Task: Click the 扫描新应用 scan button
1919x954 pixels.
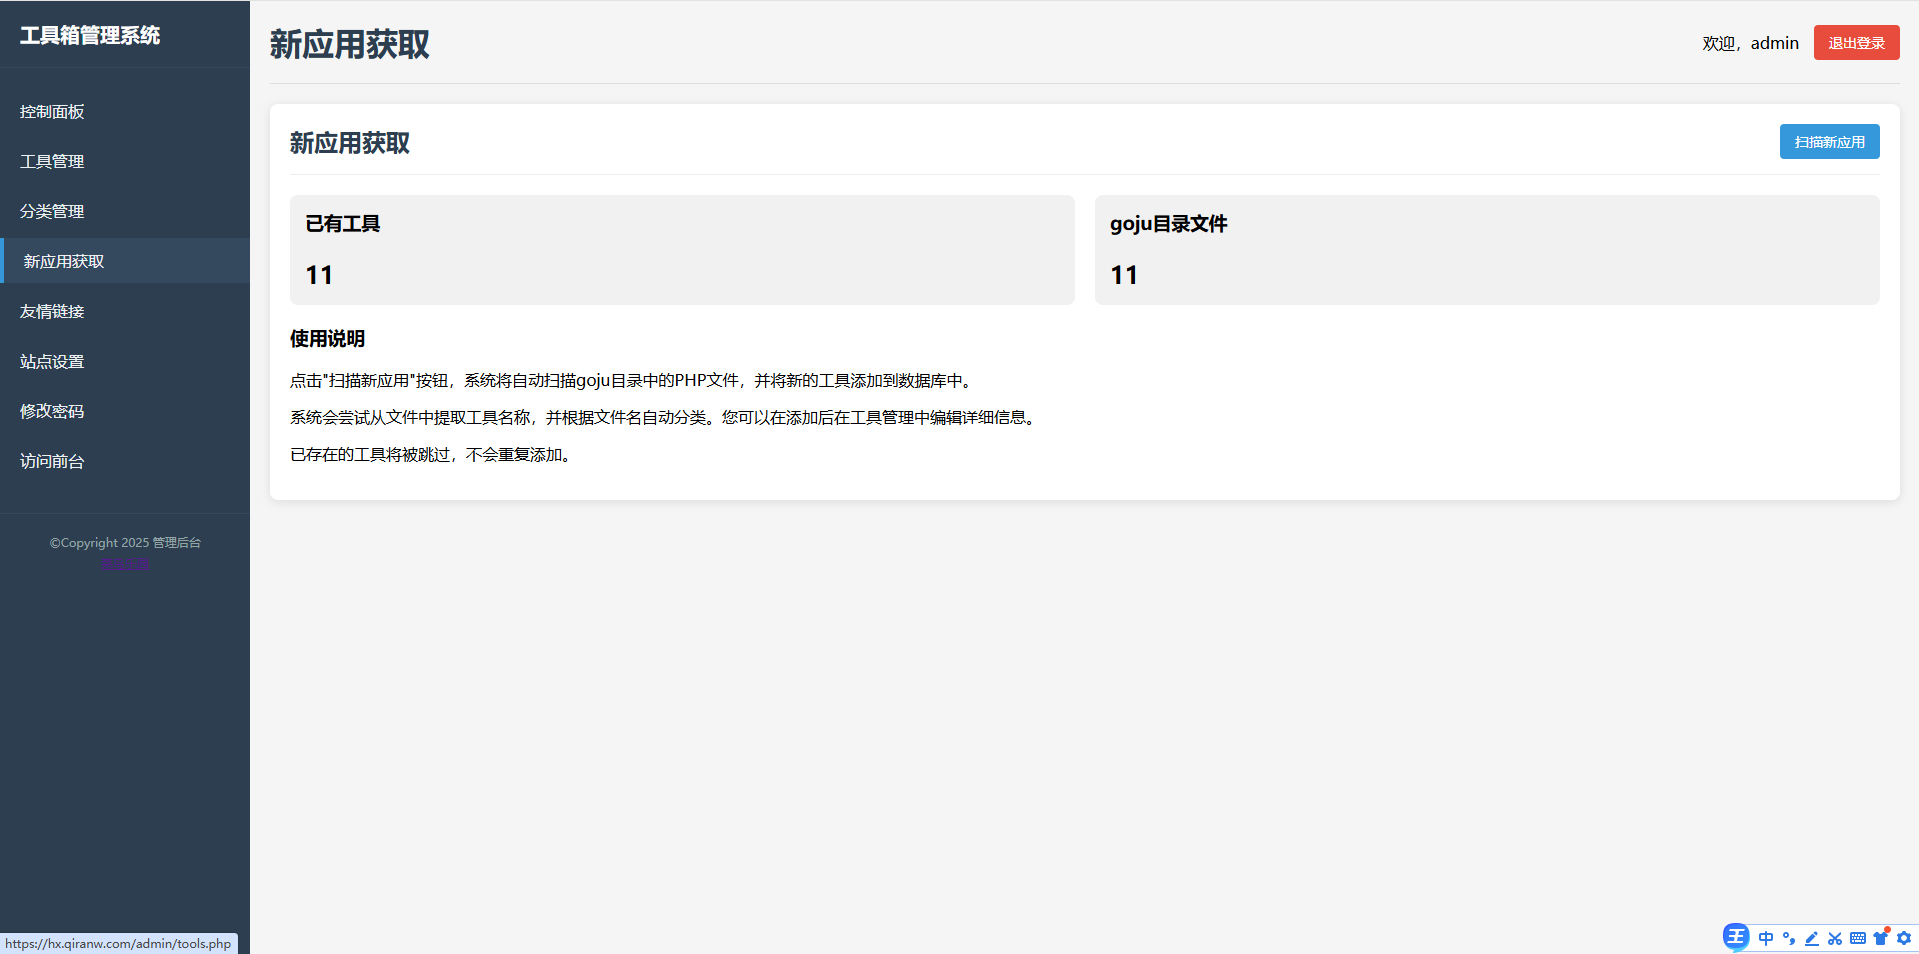Action: [1828, 141]
